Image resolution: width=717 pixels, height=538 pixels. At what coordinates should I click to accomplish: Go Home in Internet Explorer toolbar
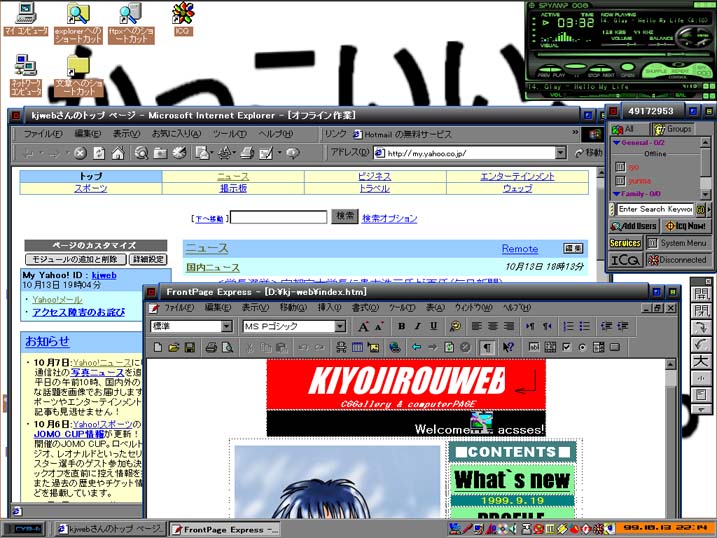coord(118,153)
